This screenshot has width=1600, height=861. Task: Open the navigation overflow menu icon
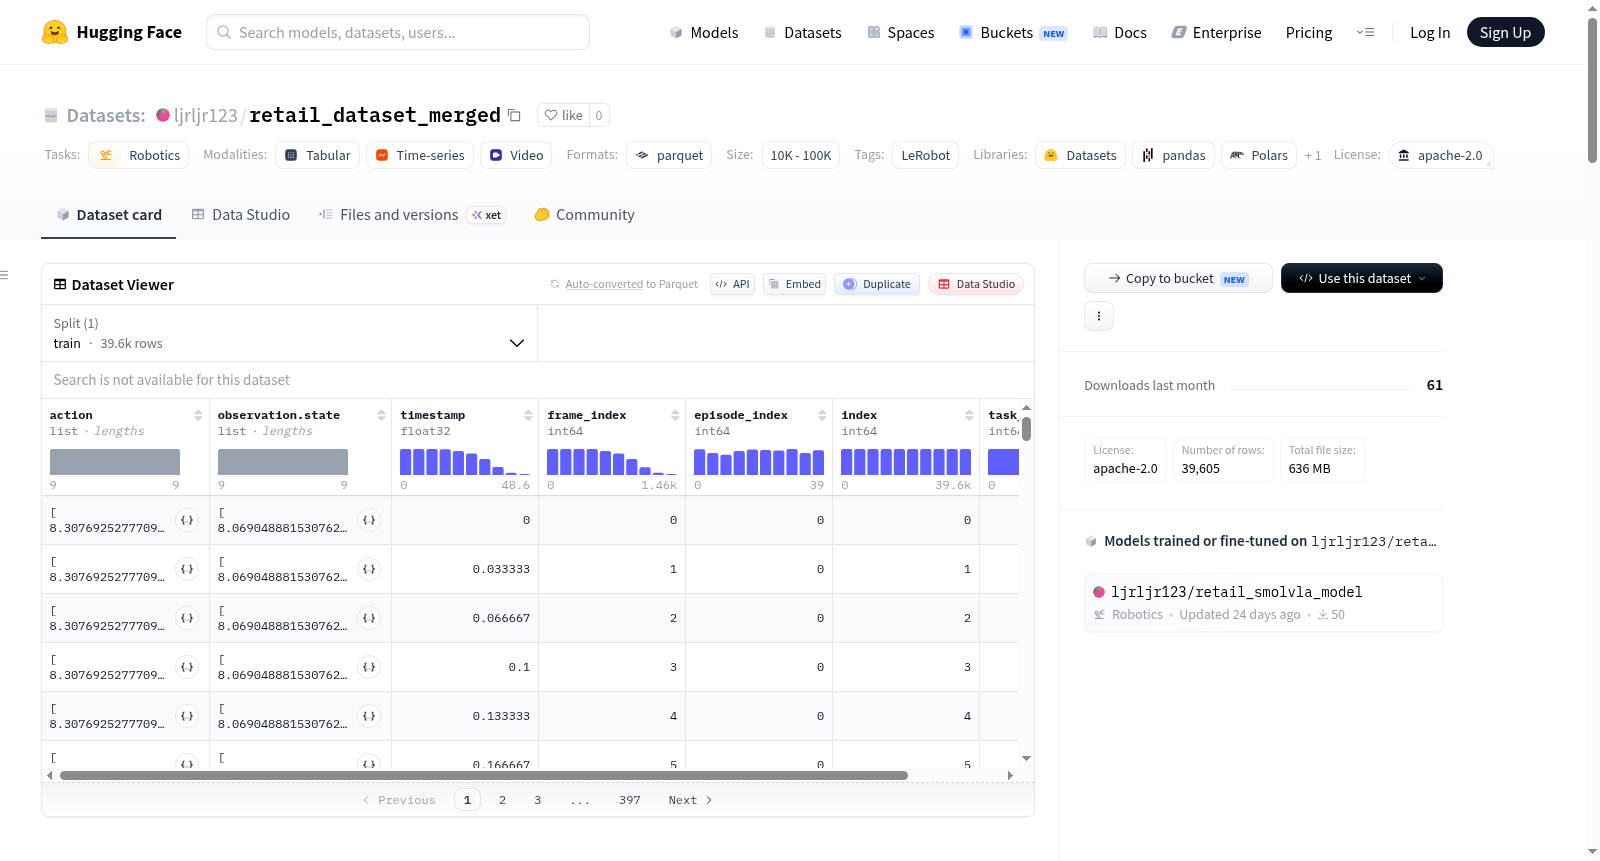pos(1365,32)
